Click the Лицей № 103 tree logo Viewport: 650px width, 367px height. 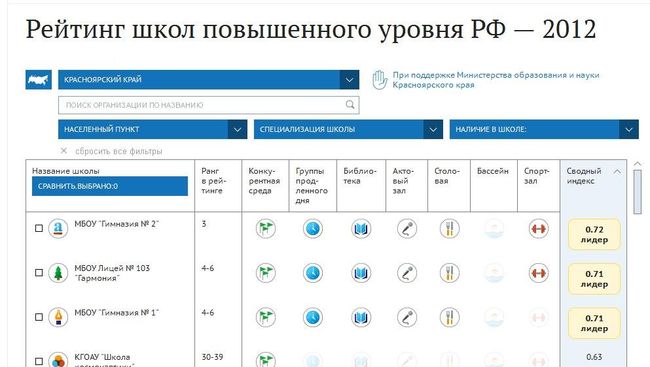pyautogui.click(x=58, y=273)
